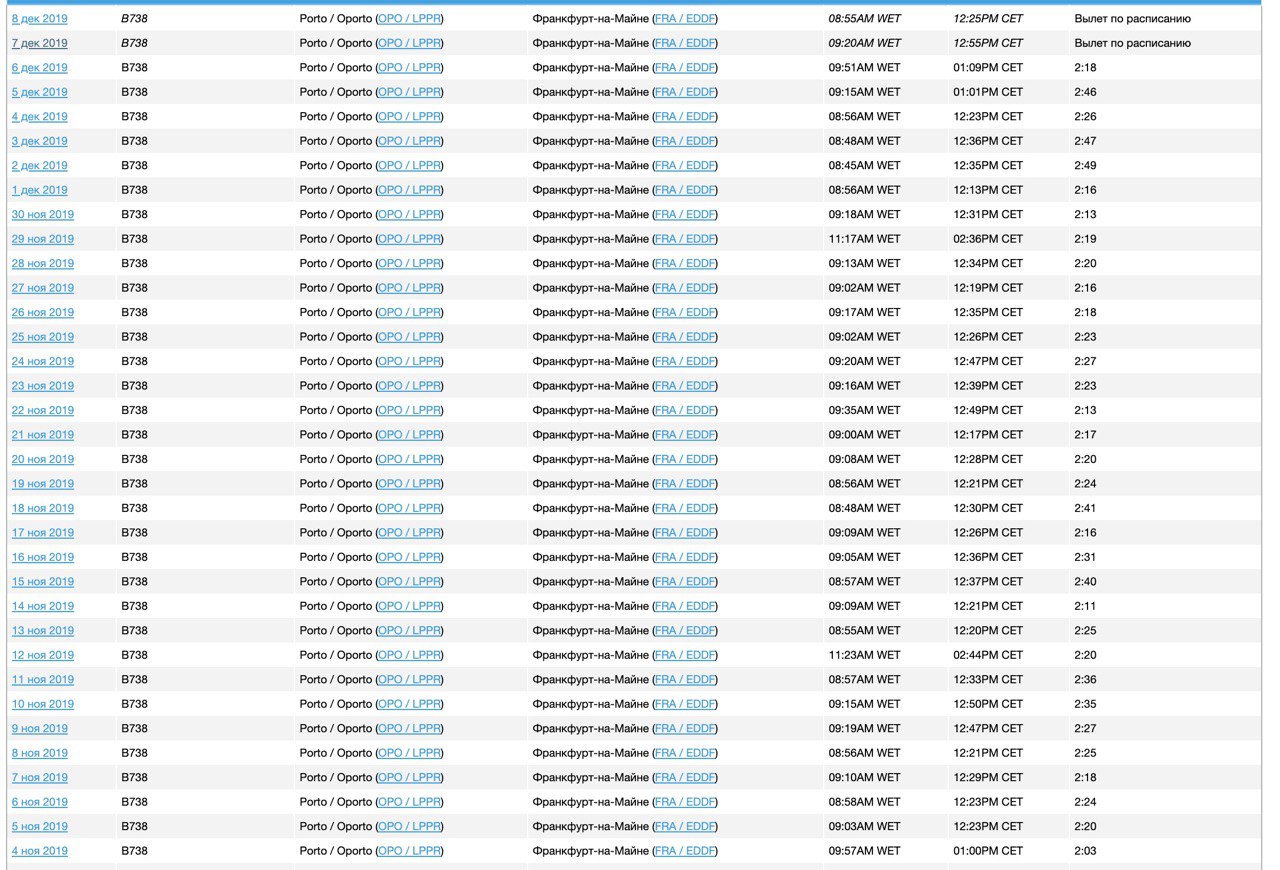This screenshot has width=1280, height=870.
Task: Click the 4 ноя 2019 date link
Action: coord(40,852)
